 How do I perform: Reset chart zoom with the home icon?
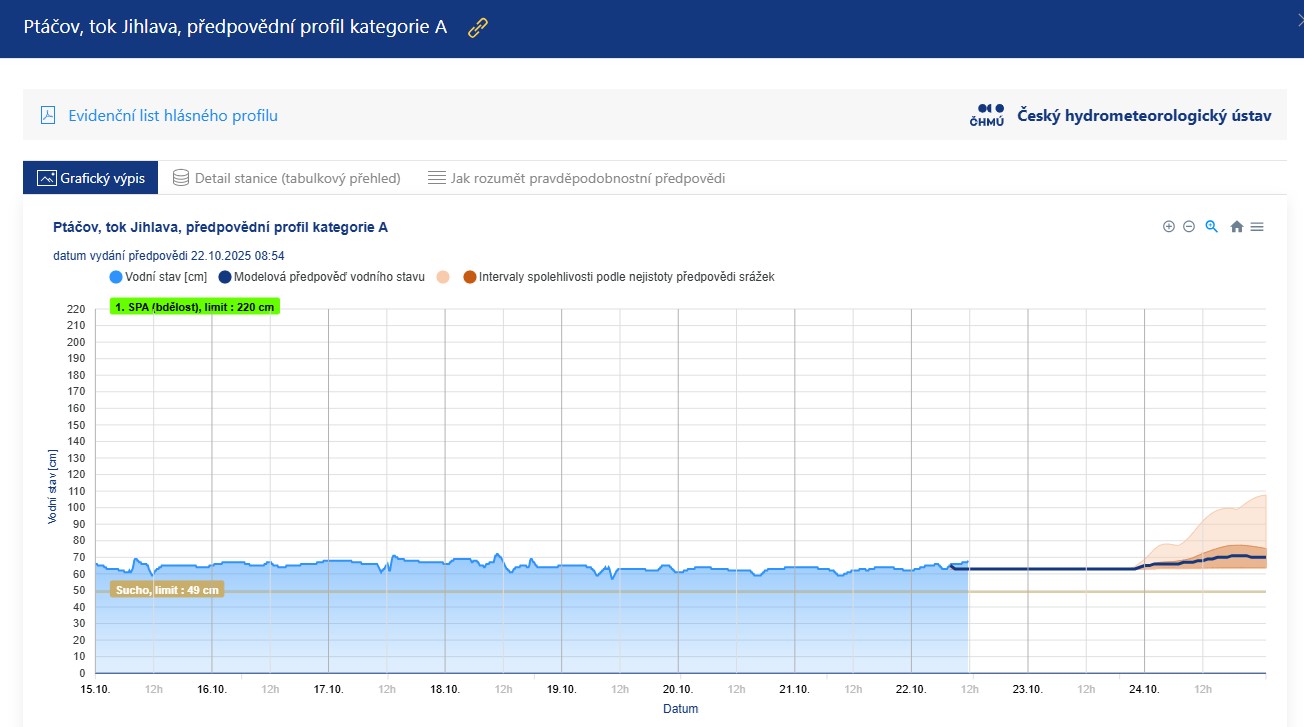pyautogui.click(x=1236, y=227)
